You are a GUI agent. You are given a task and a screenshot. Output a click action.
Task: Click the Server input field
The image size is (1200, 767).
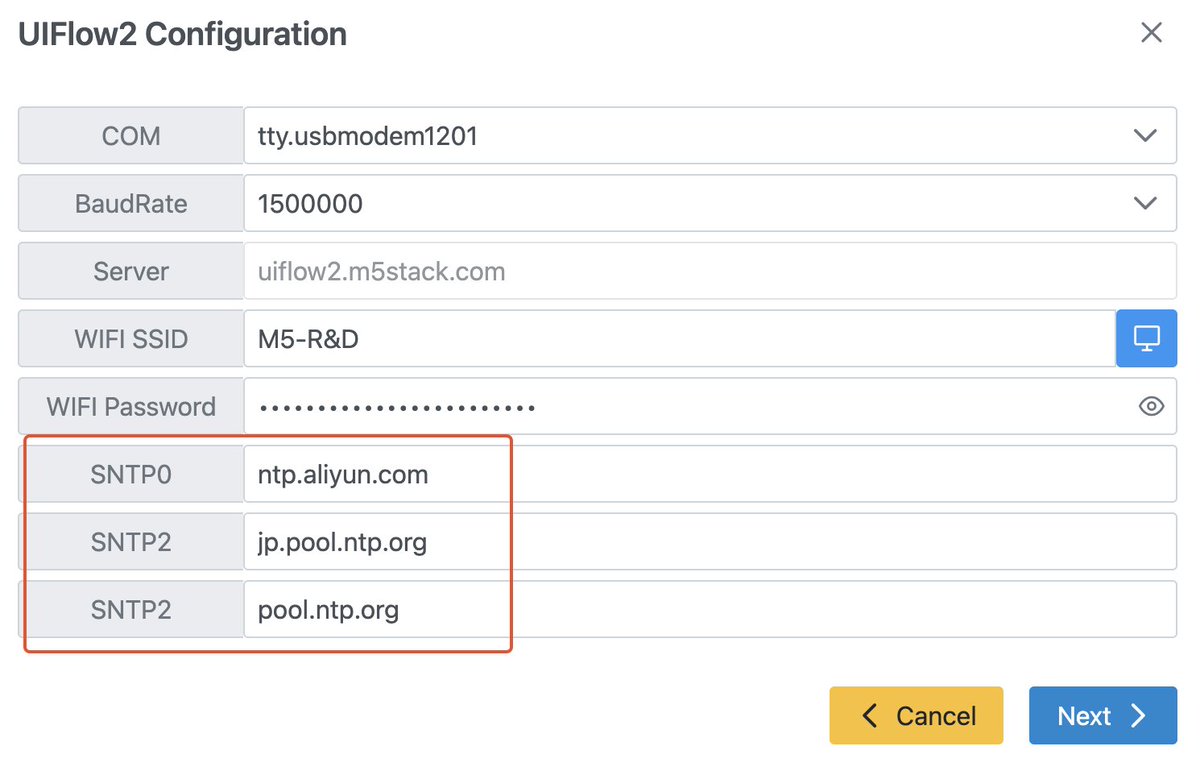point(600,271)
